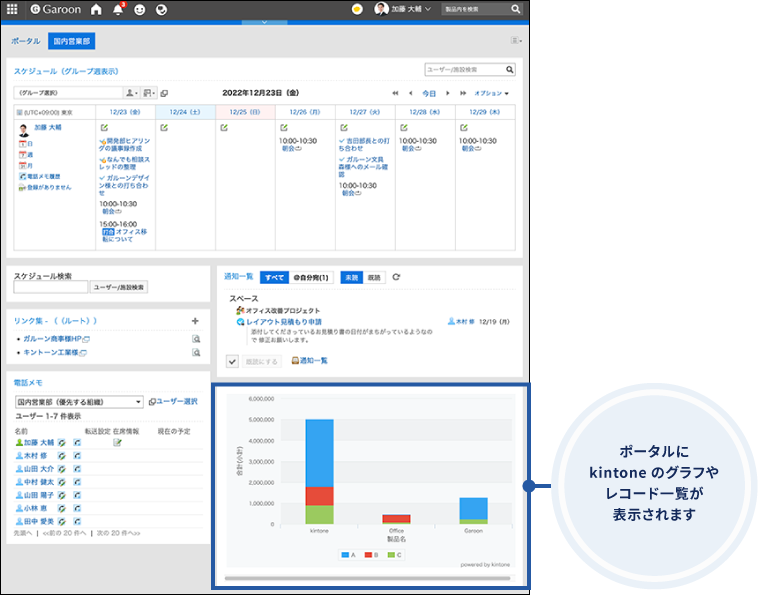Screen dimensions: 758x595
Task: Click the Office red bar segment
Action: tap(396, 518)
